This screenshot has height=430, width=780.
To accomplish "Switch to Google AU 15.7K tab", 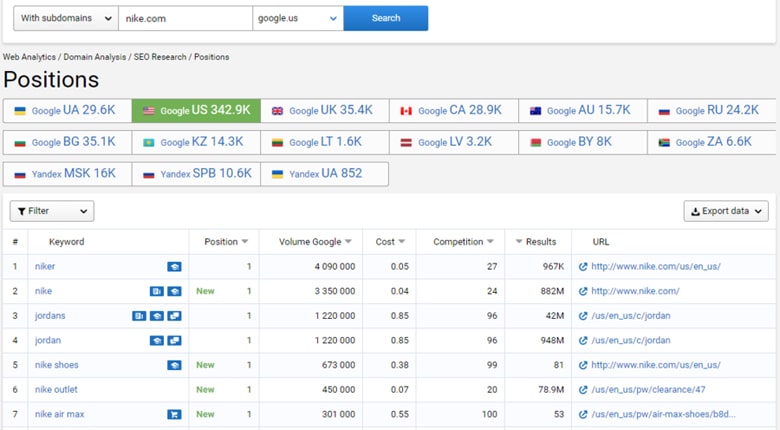I will 583,110.
